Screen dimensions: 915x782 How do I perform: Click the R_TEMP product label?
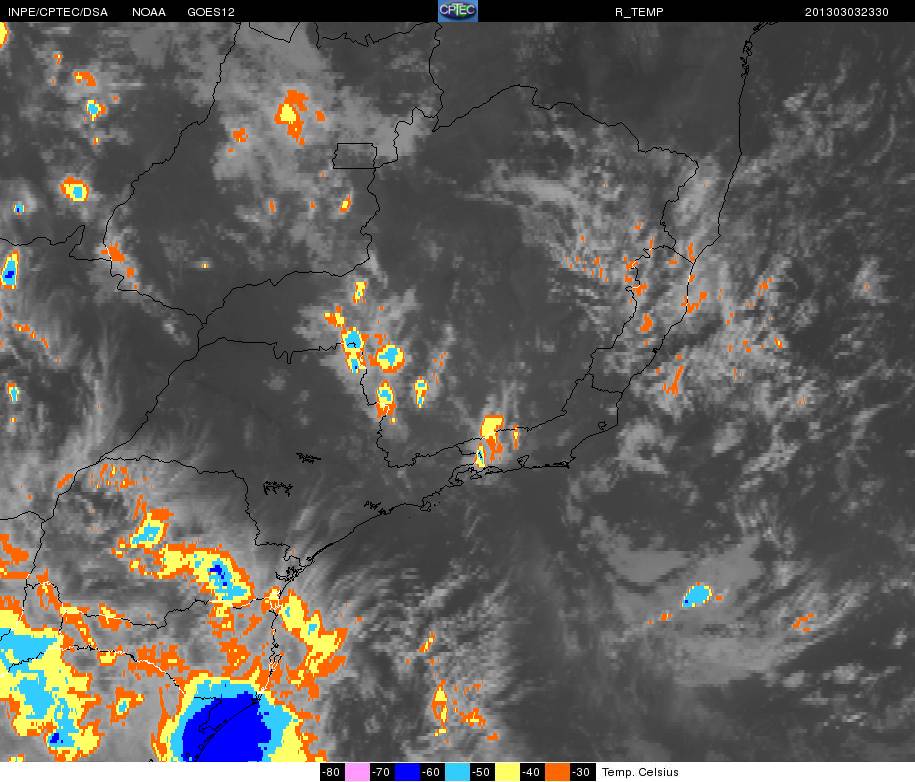tap(639, 12)
